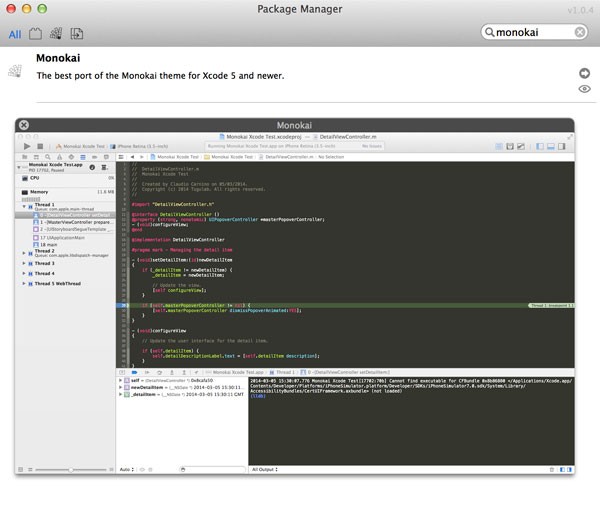
Task: Open Monokai Xcode Test scheme selector
Action: pos(80,146)
